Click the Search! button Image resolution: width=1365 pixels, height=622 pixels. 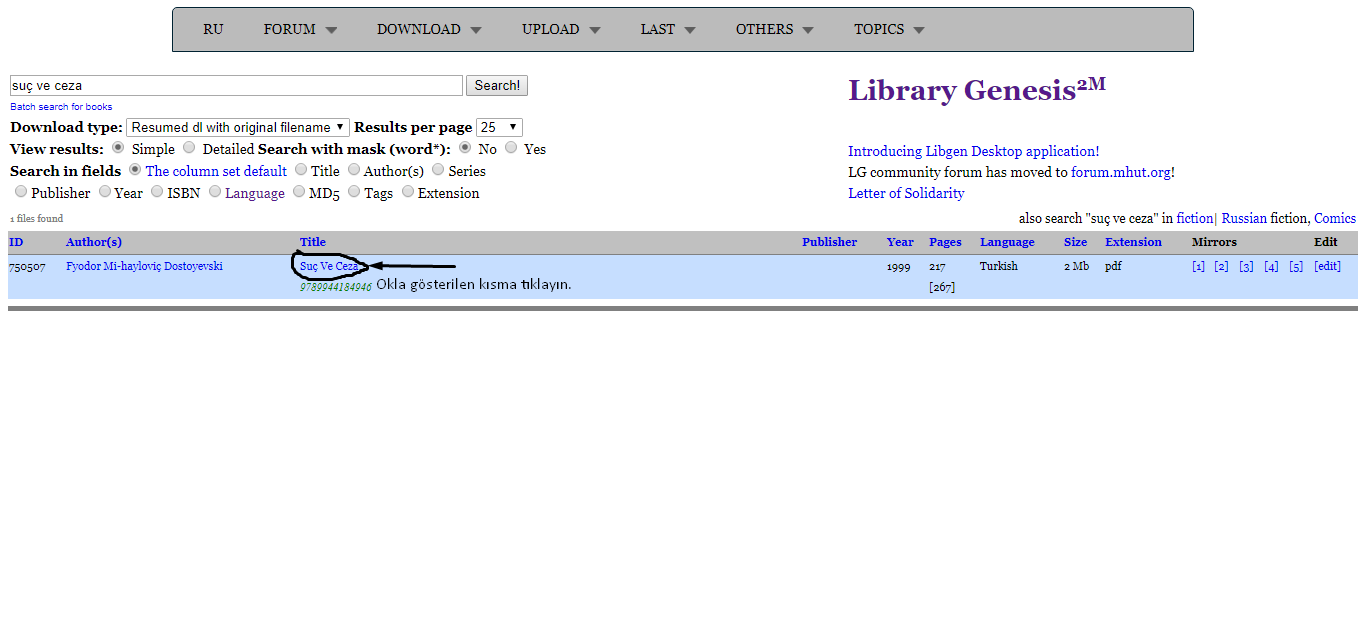coord(497,86)
